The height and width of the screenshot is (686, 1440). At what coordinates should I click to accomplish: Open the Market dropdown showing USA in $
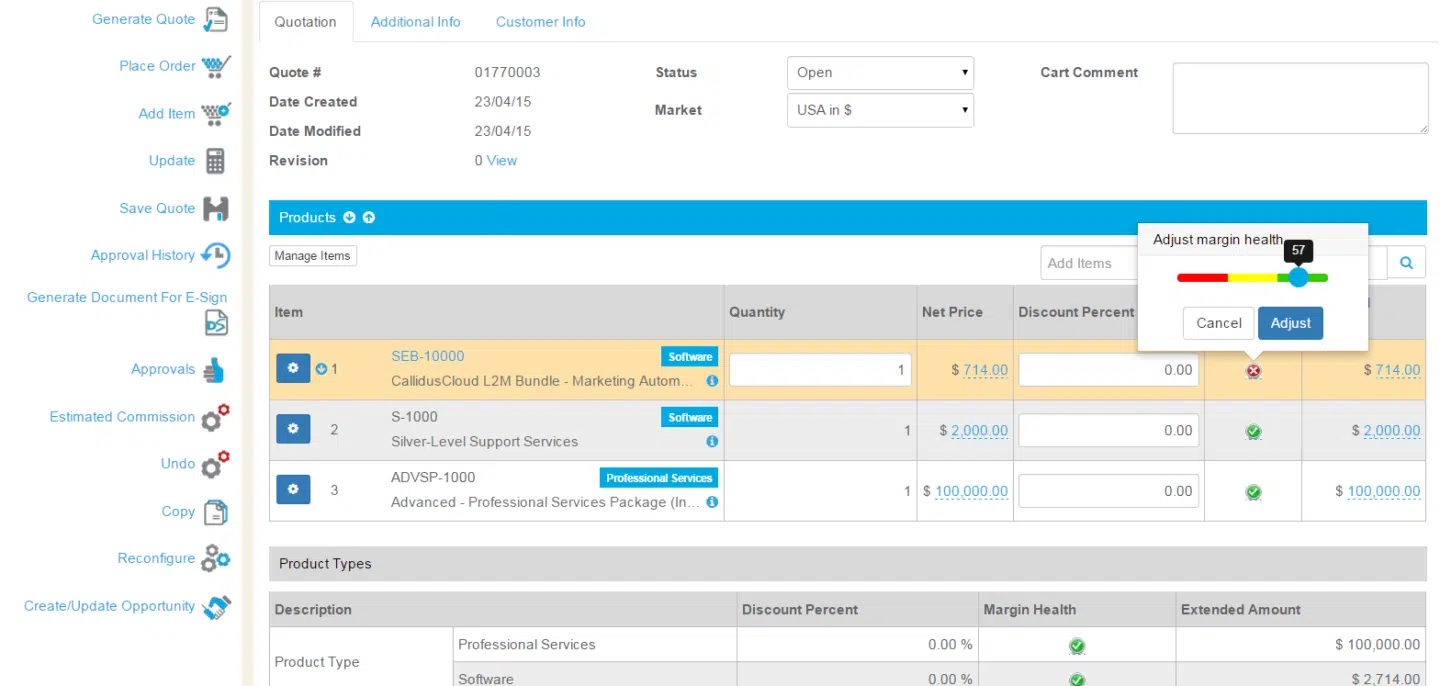[879, 110]
